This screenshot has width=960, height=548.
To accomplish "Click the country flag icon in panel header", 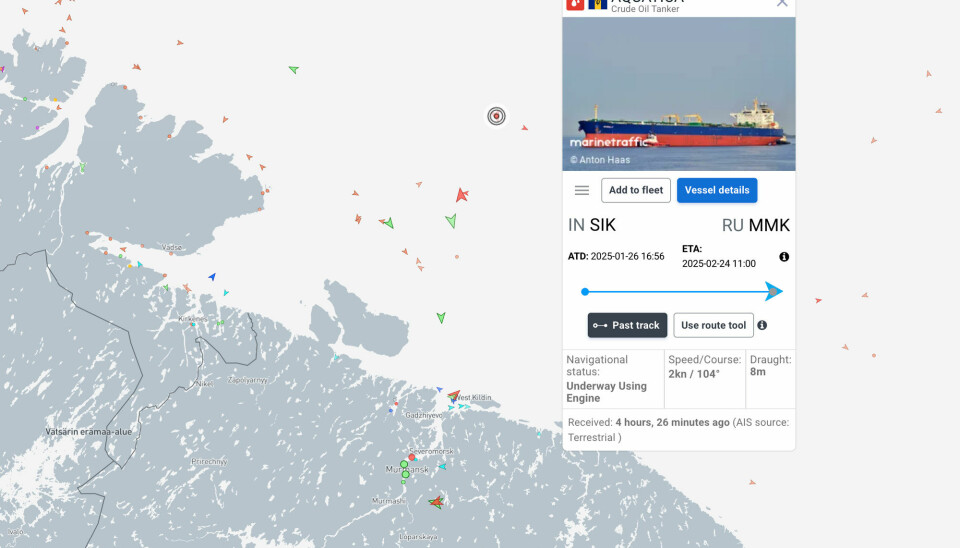I will pyautogui.click(x=598, y=4).
